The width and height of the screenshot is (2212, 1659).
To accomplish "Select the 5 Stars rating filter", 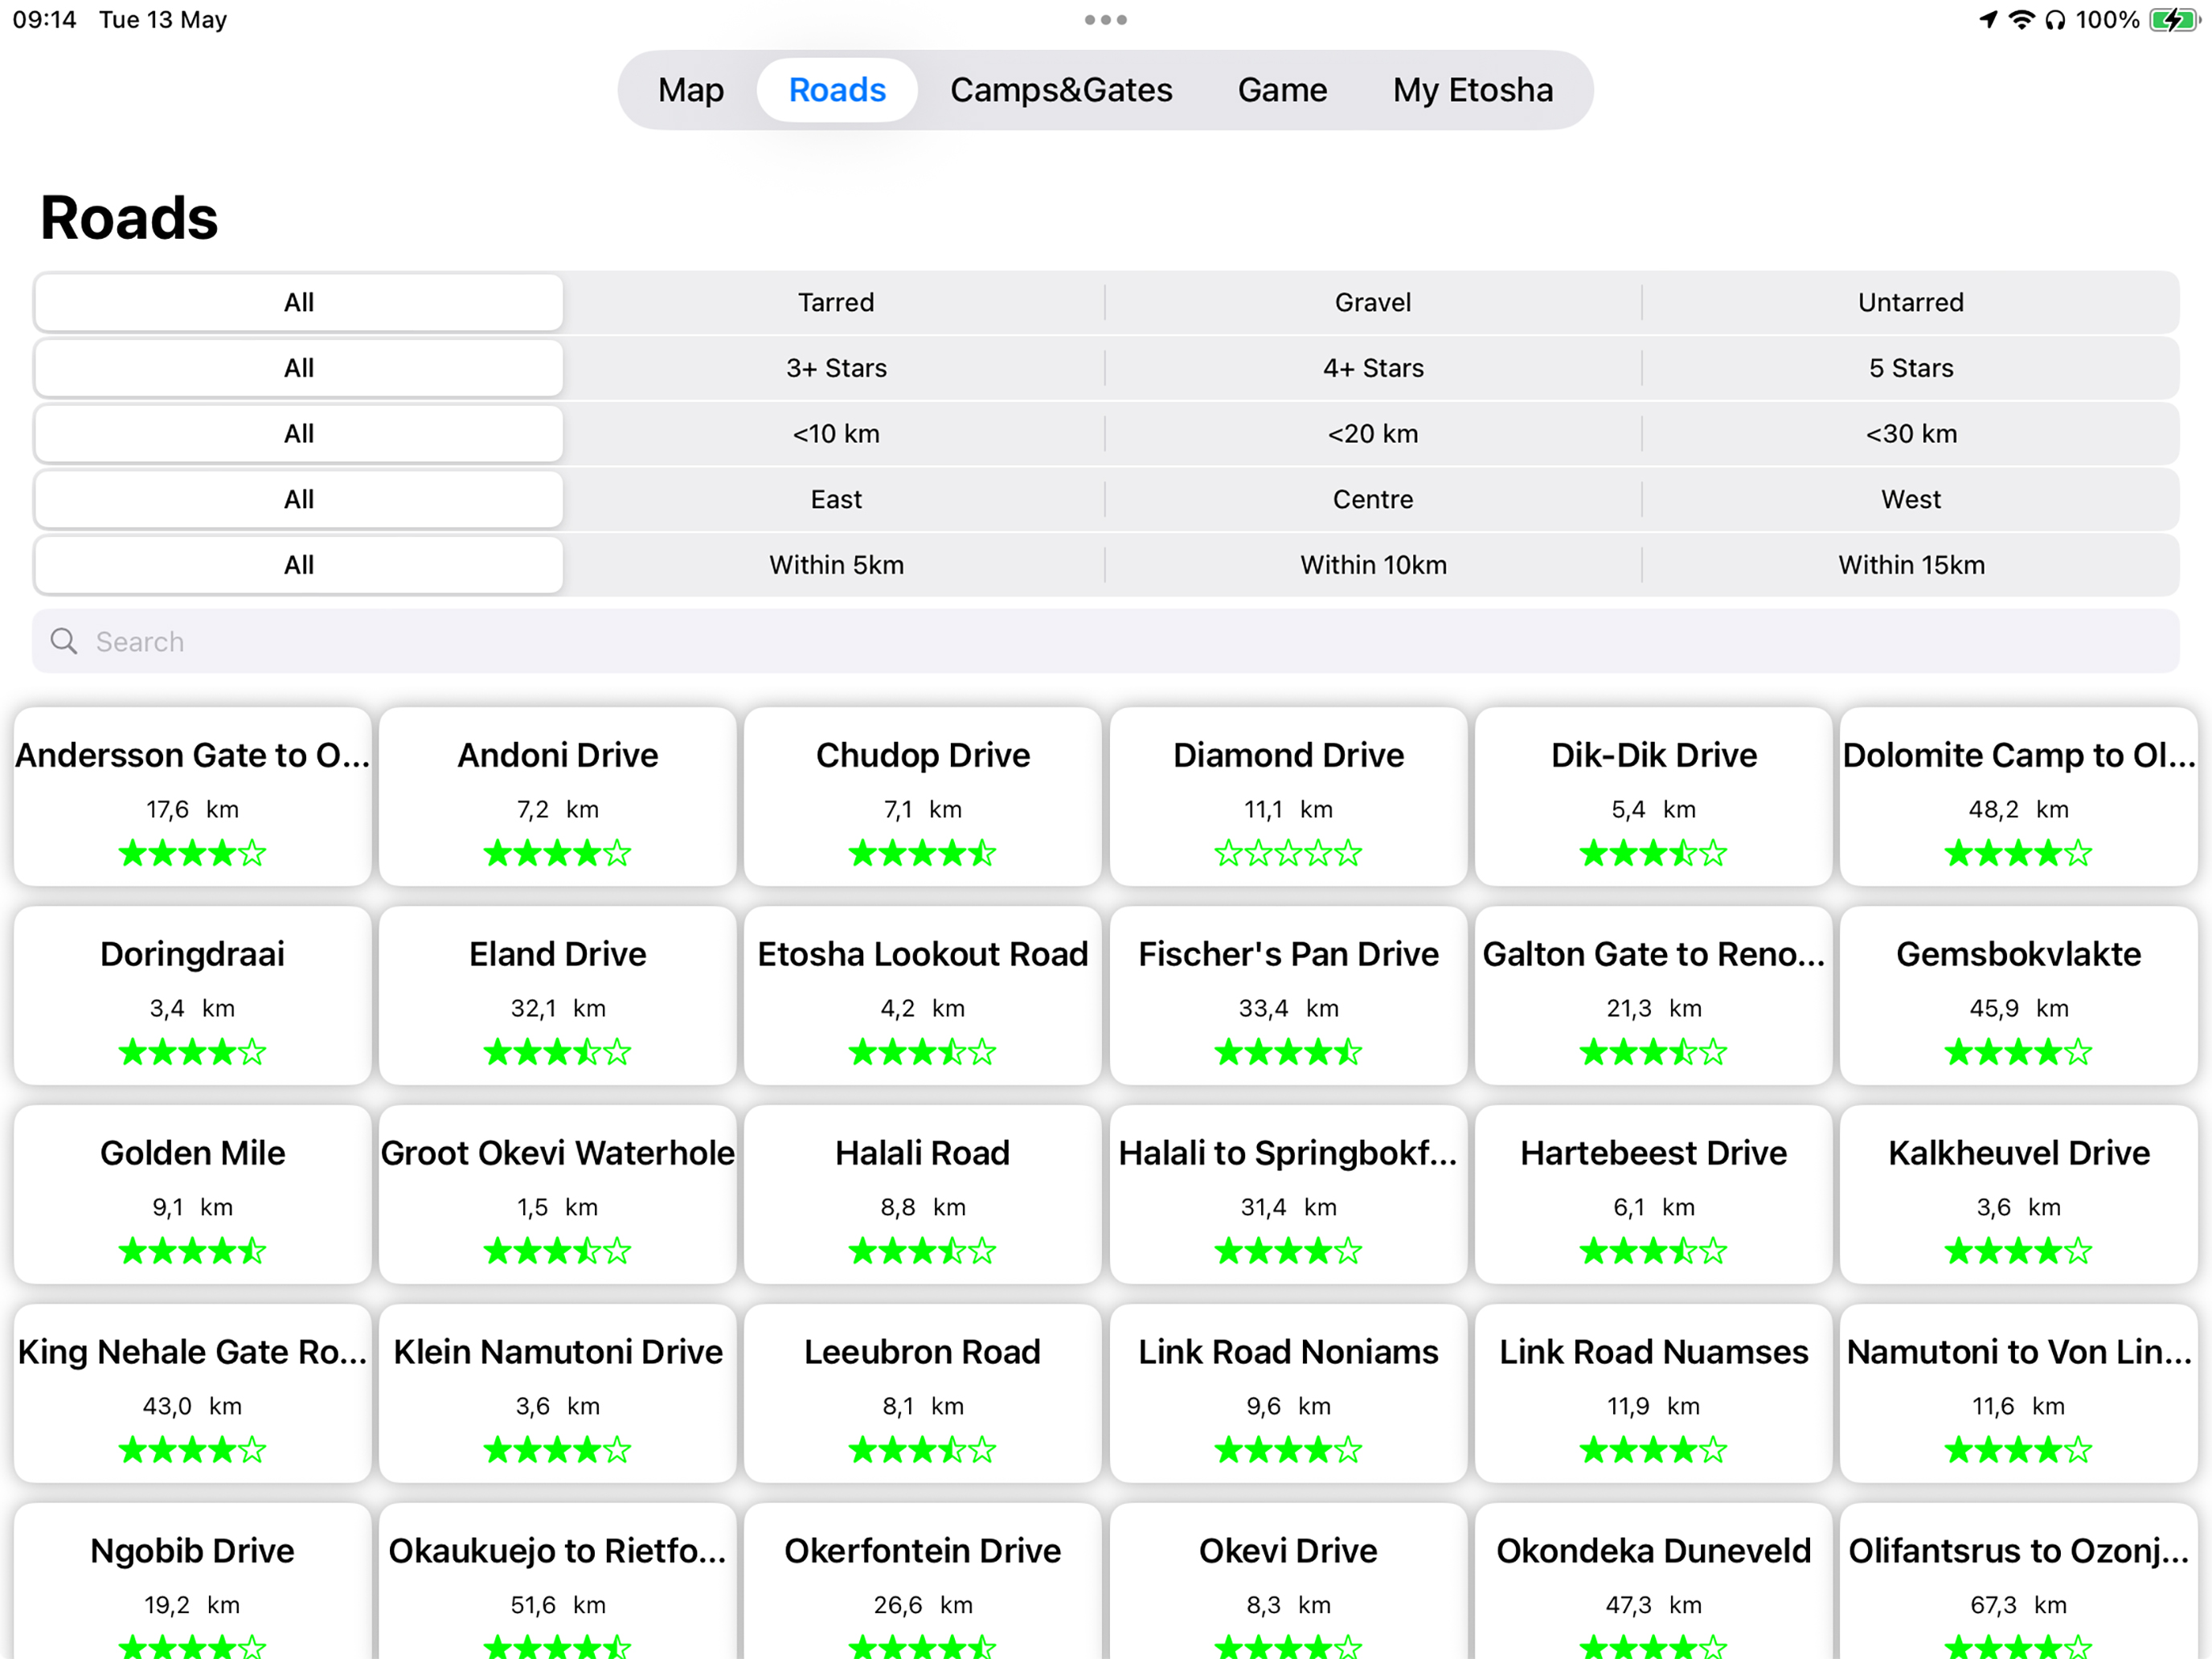I will click(1910, 368).
